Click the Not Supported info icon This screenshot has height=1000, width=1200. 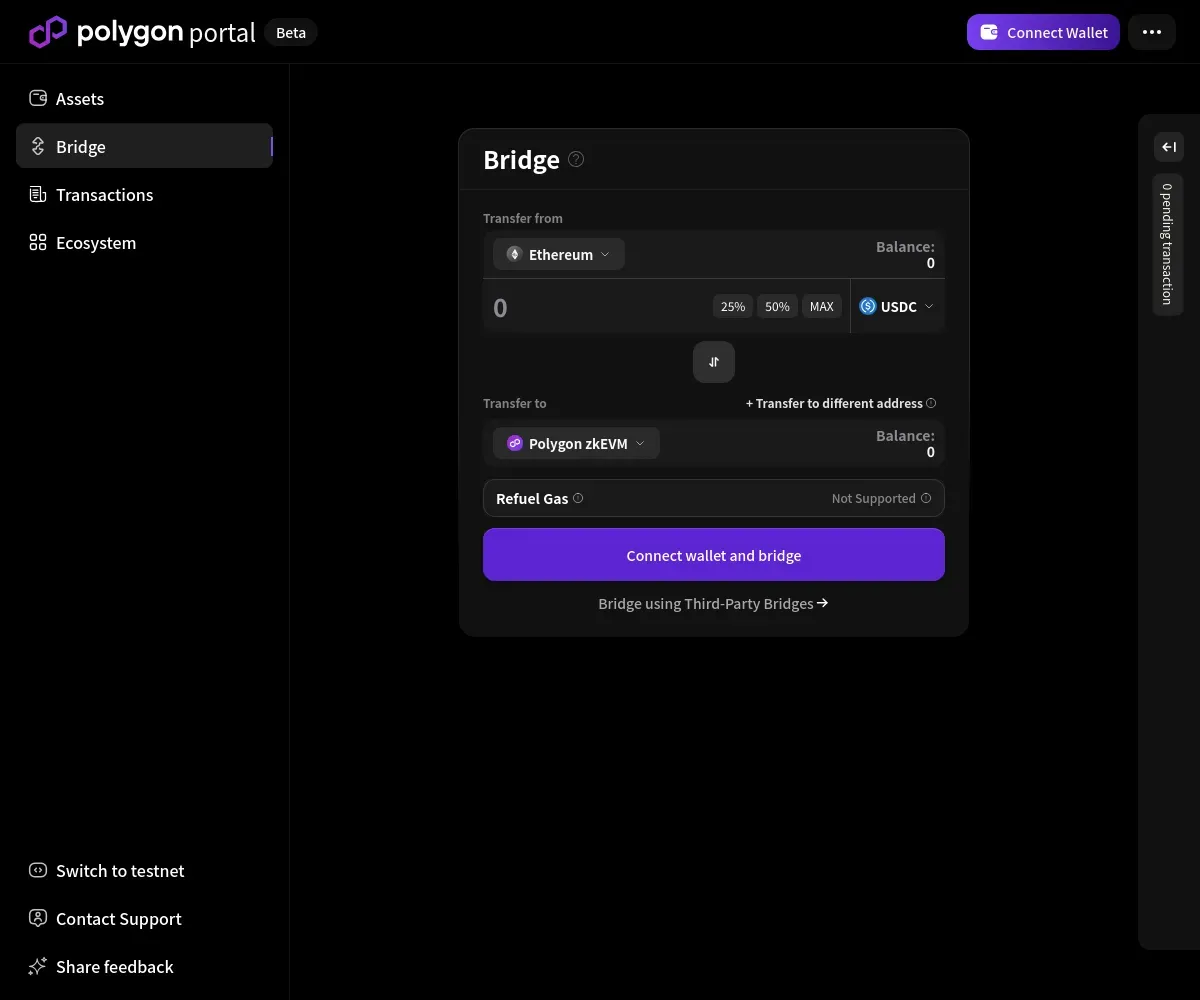pyautogui.click(x=926, y=498)
